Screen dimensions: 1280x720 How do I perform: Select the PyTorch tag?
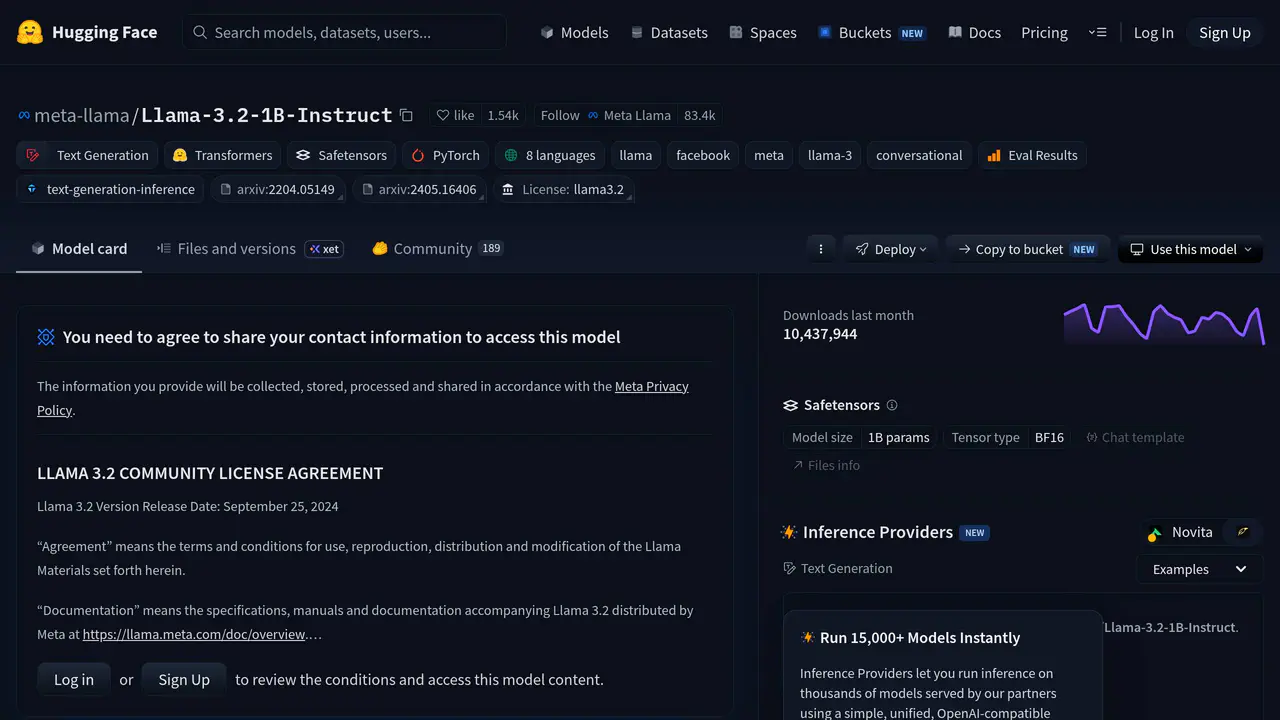coord(445,155)
